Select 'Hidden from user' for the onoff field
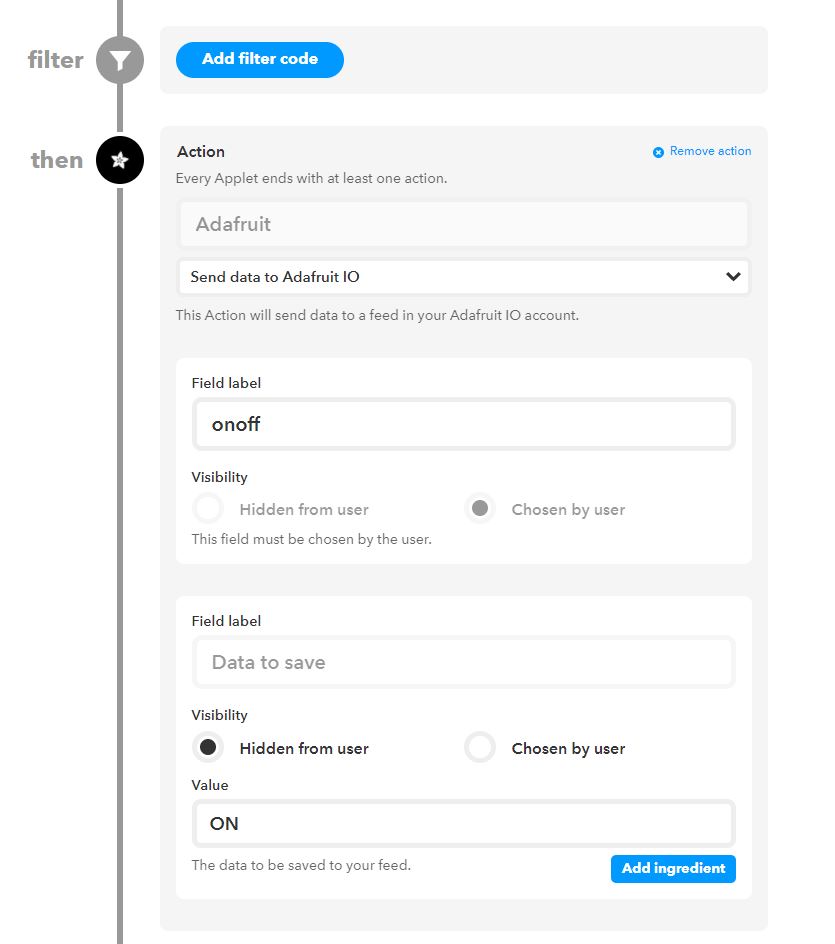Screen dimensions: 835x944 pos(208,509)
